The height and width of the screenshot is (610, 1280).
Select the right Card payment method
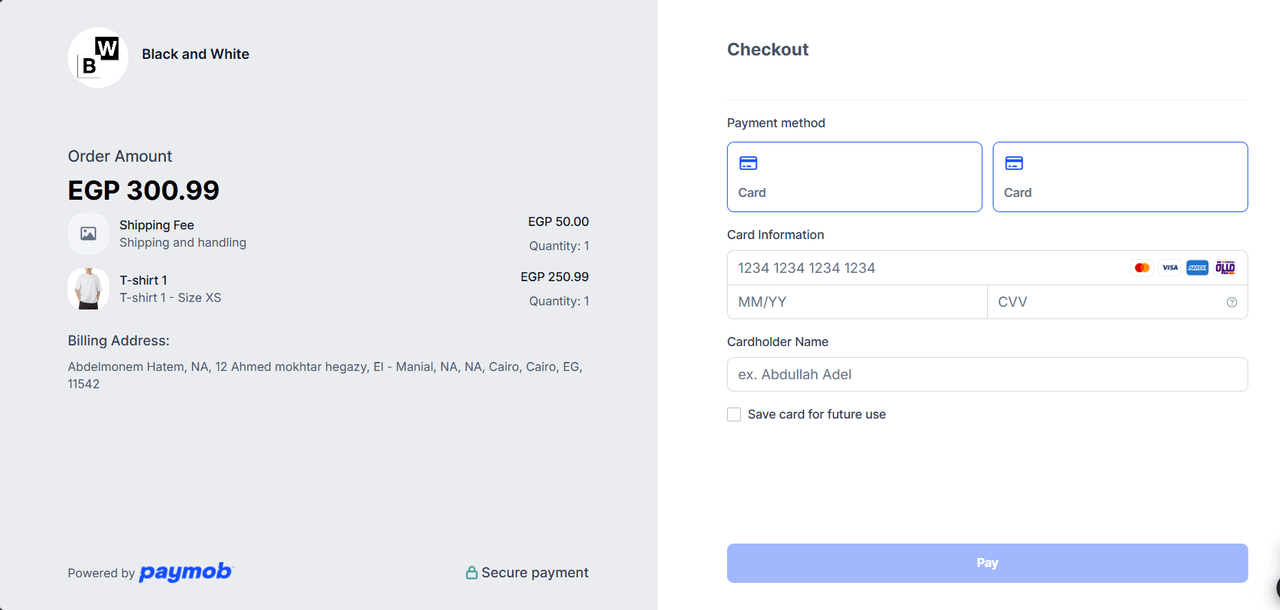[x=1120, y=177]
